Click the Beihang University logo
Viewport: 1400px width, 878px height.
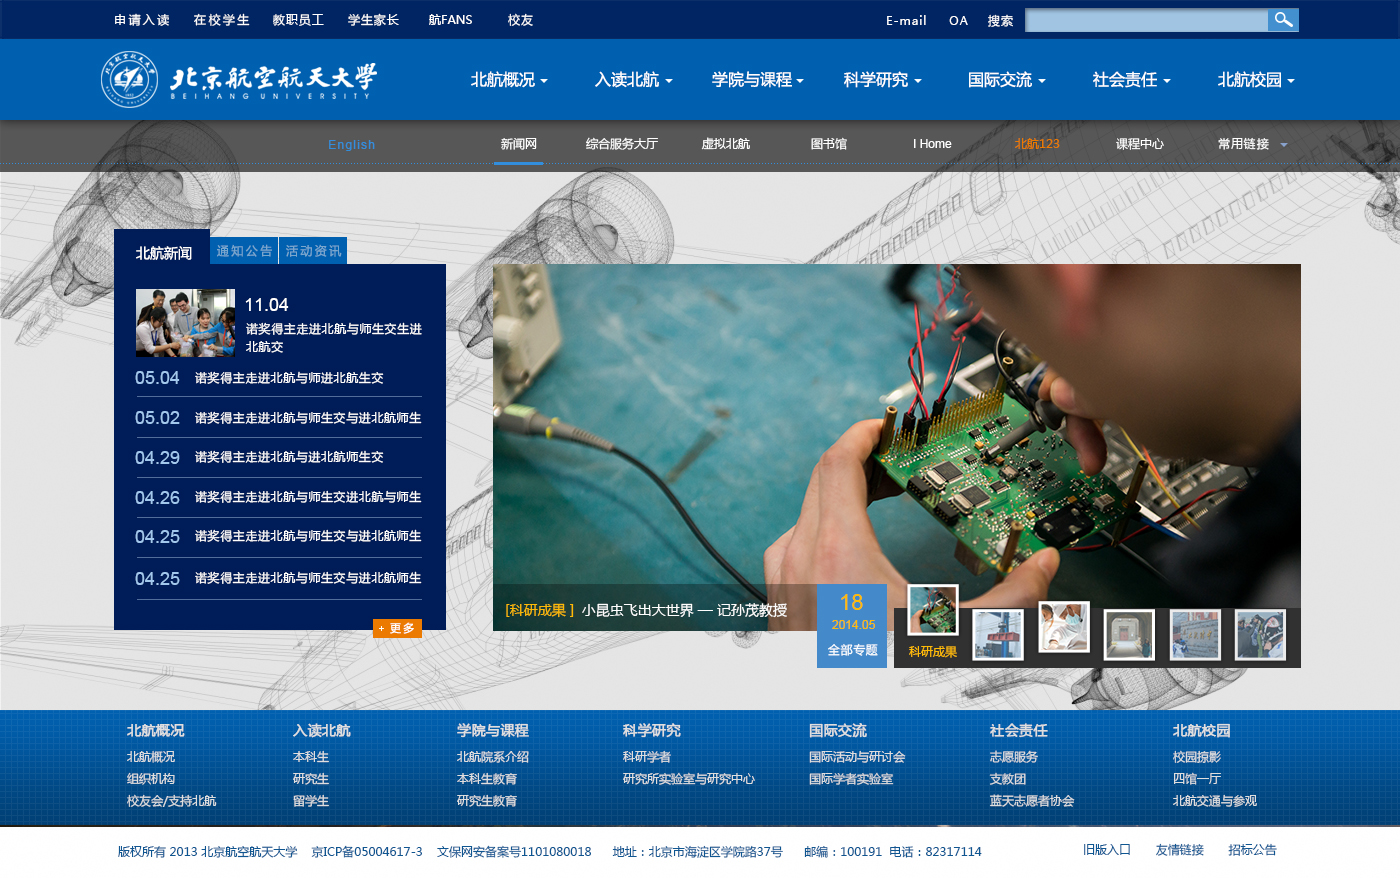click(240, 80)
